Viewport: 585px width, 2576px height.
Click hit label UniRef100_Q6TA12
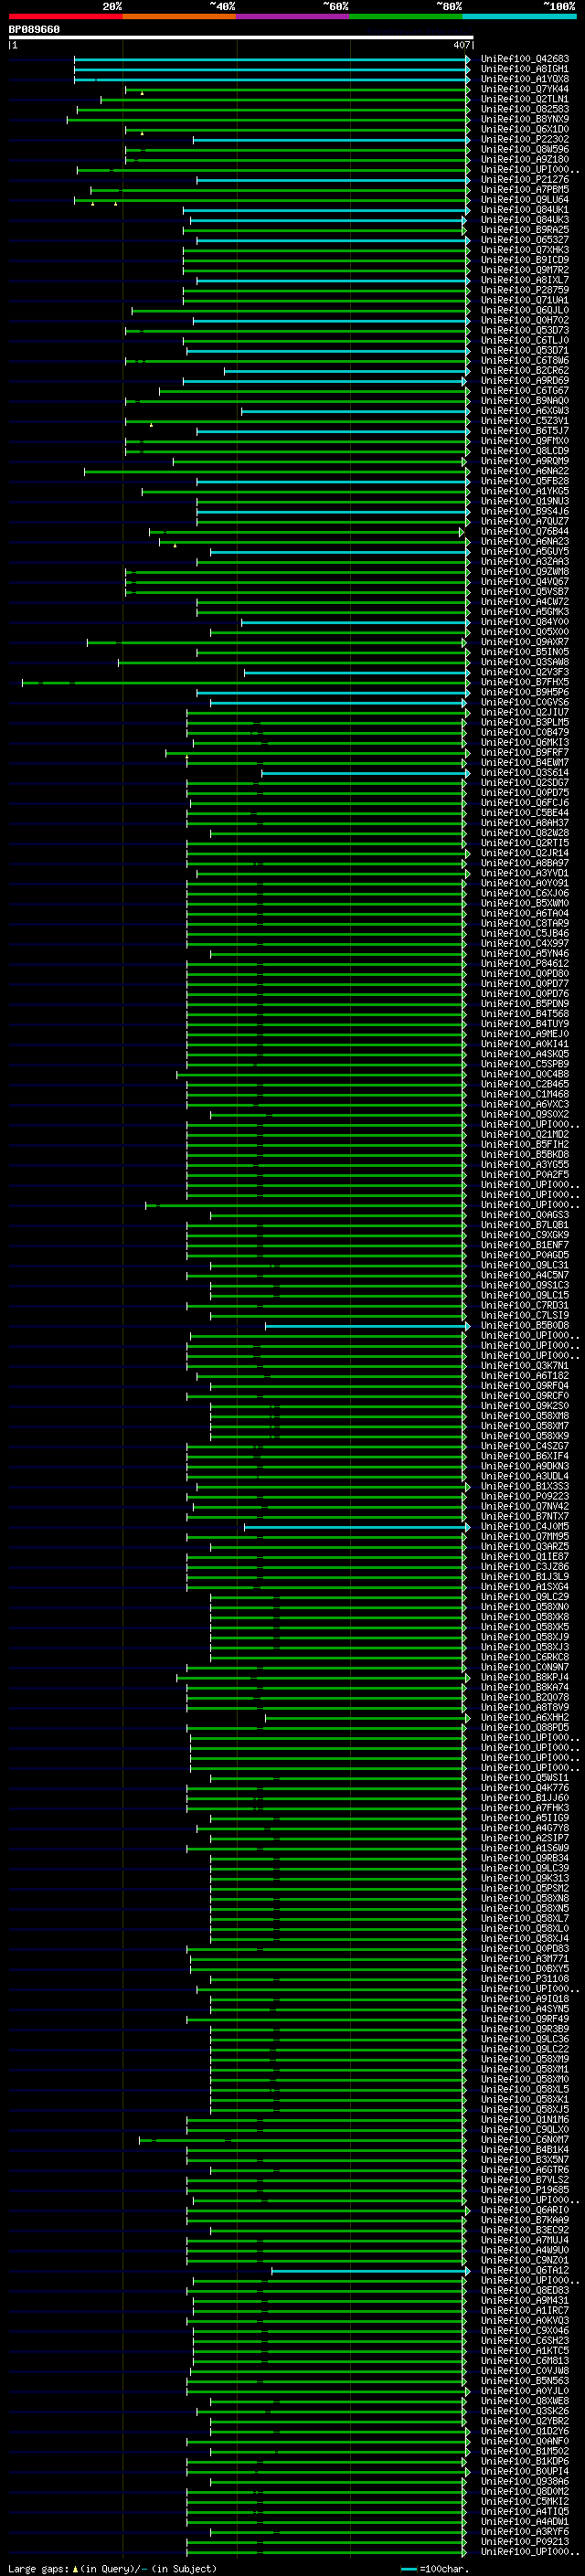[x=525, y=2270]
